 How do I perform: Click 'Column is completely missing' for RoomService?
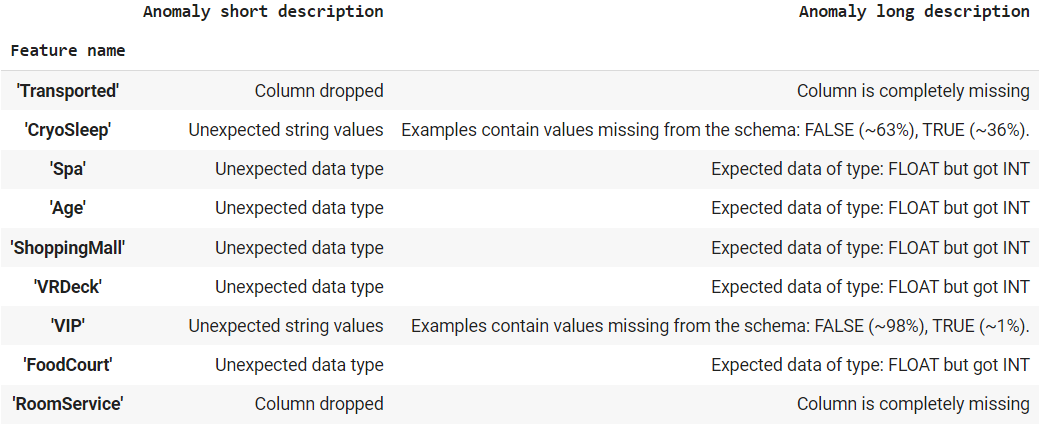tap(913, 404)
